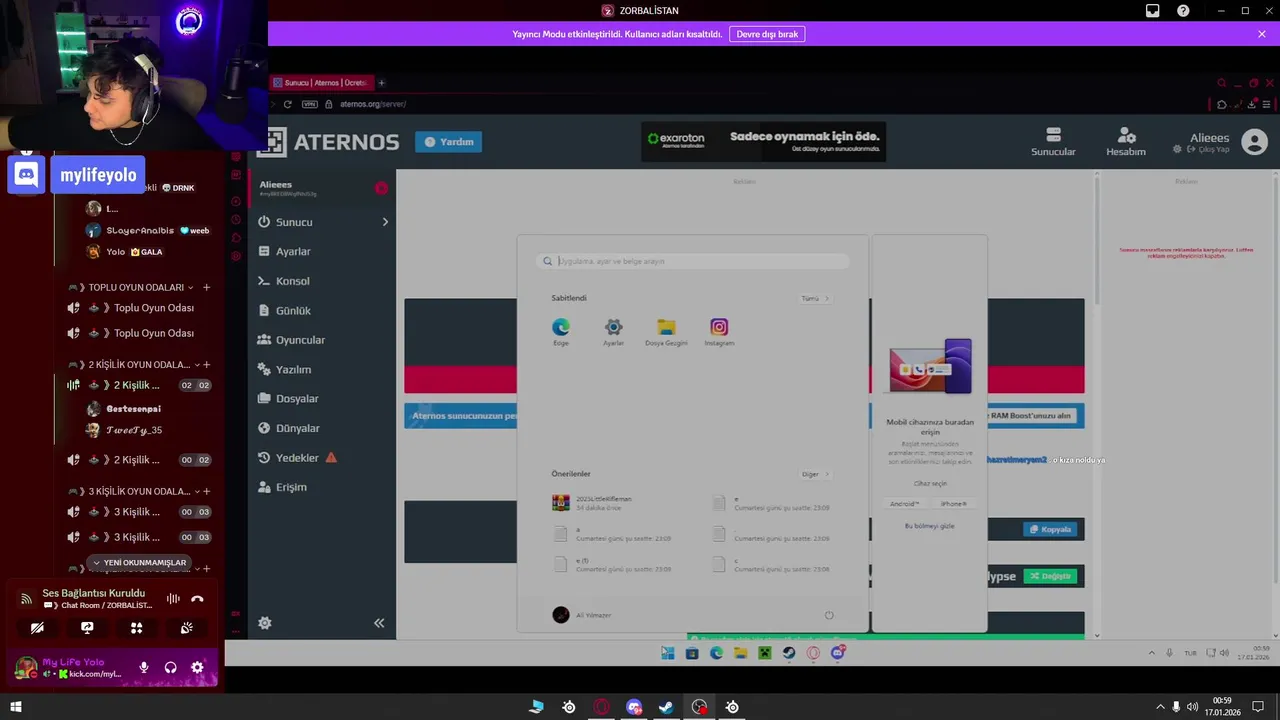Click the Alieees profile avatar

[x=1254, y=142]
